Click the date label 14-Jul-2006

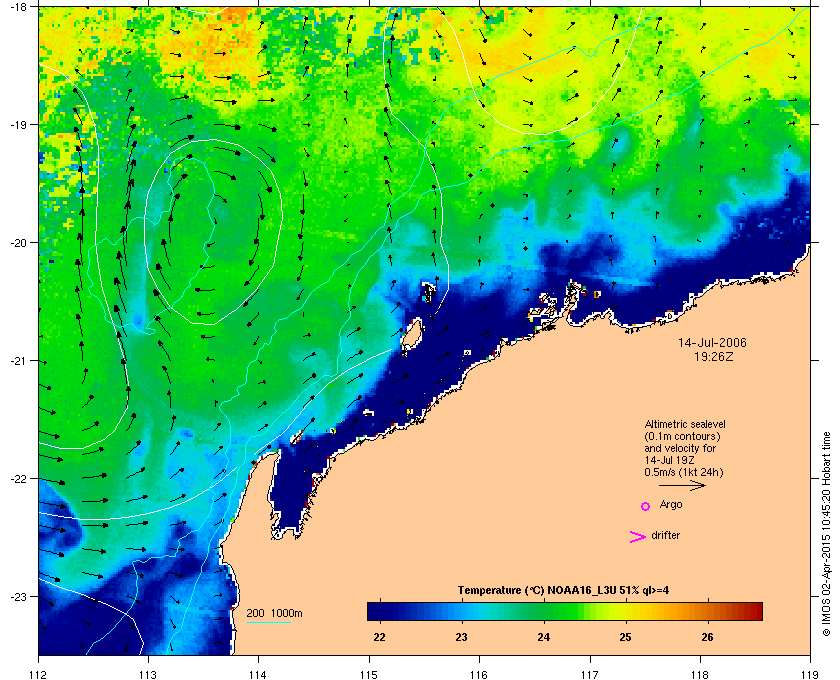pos(712,342)
